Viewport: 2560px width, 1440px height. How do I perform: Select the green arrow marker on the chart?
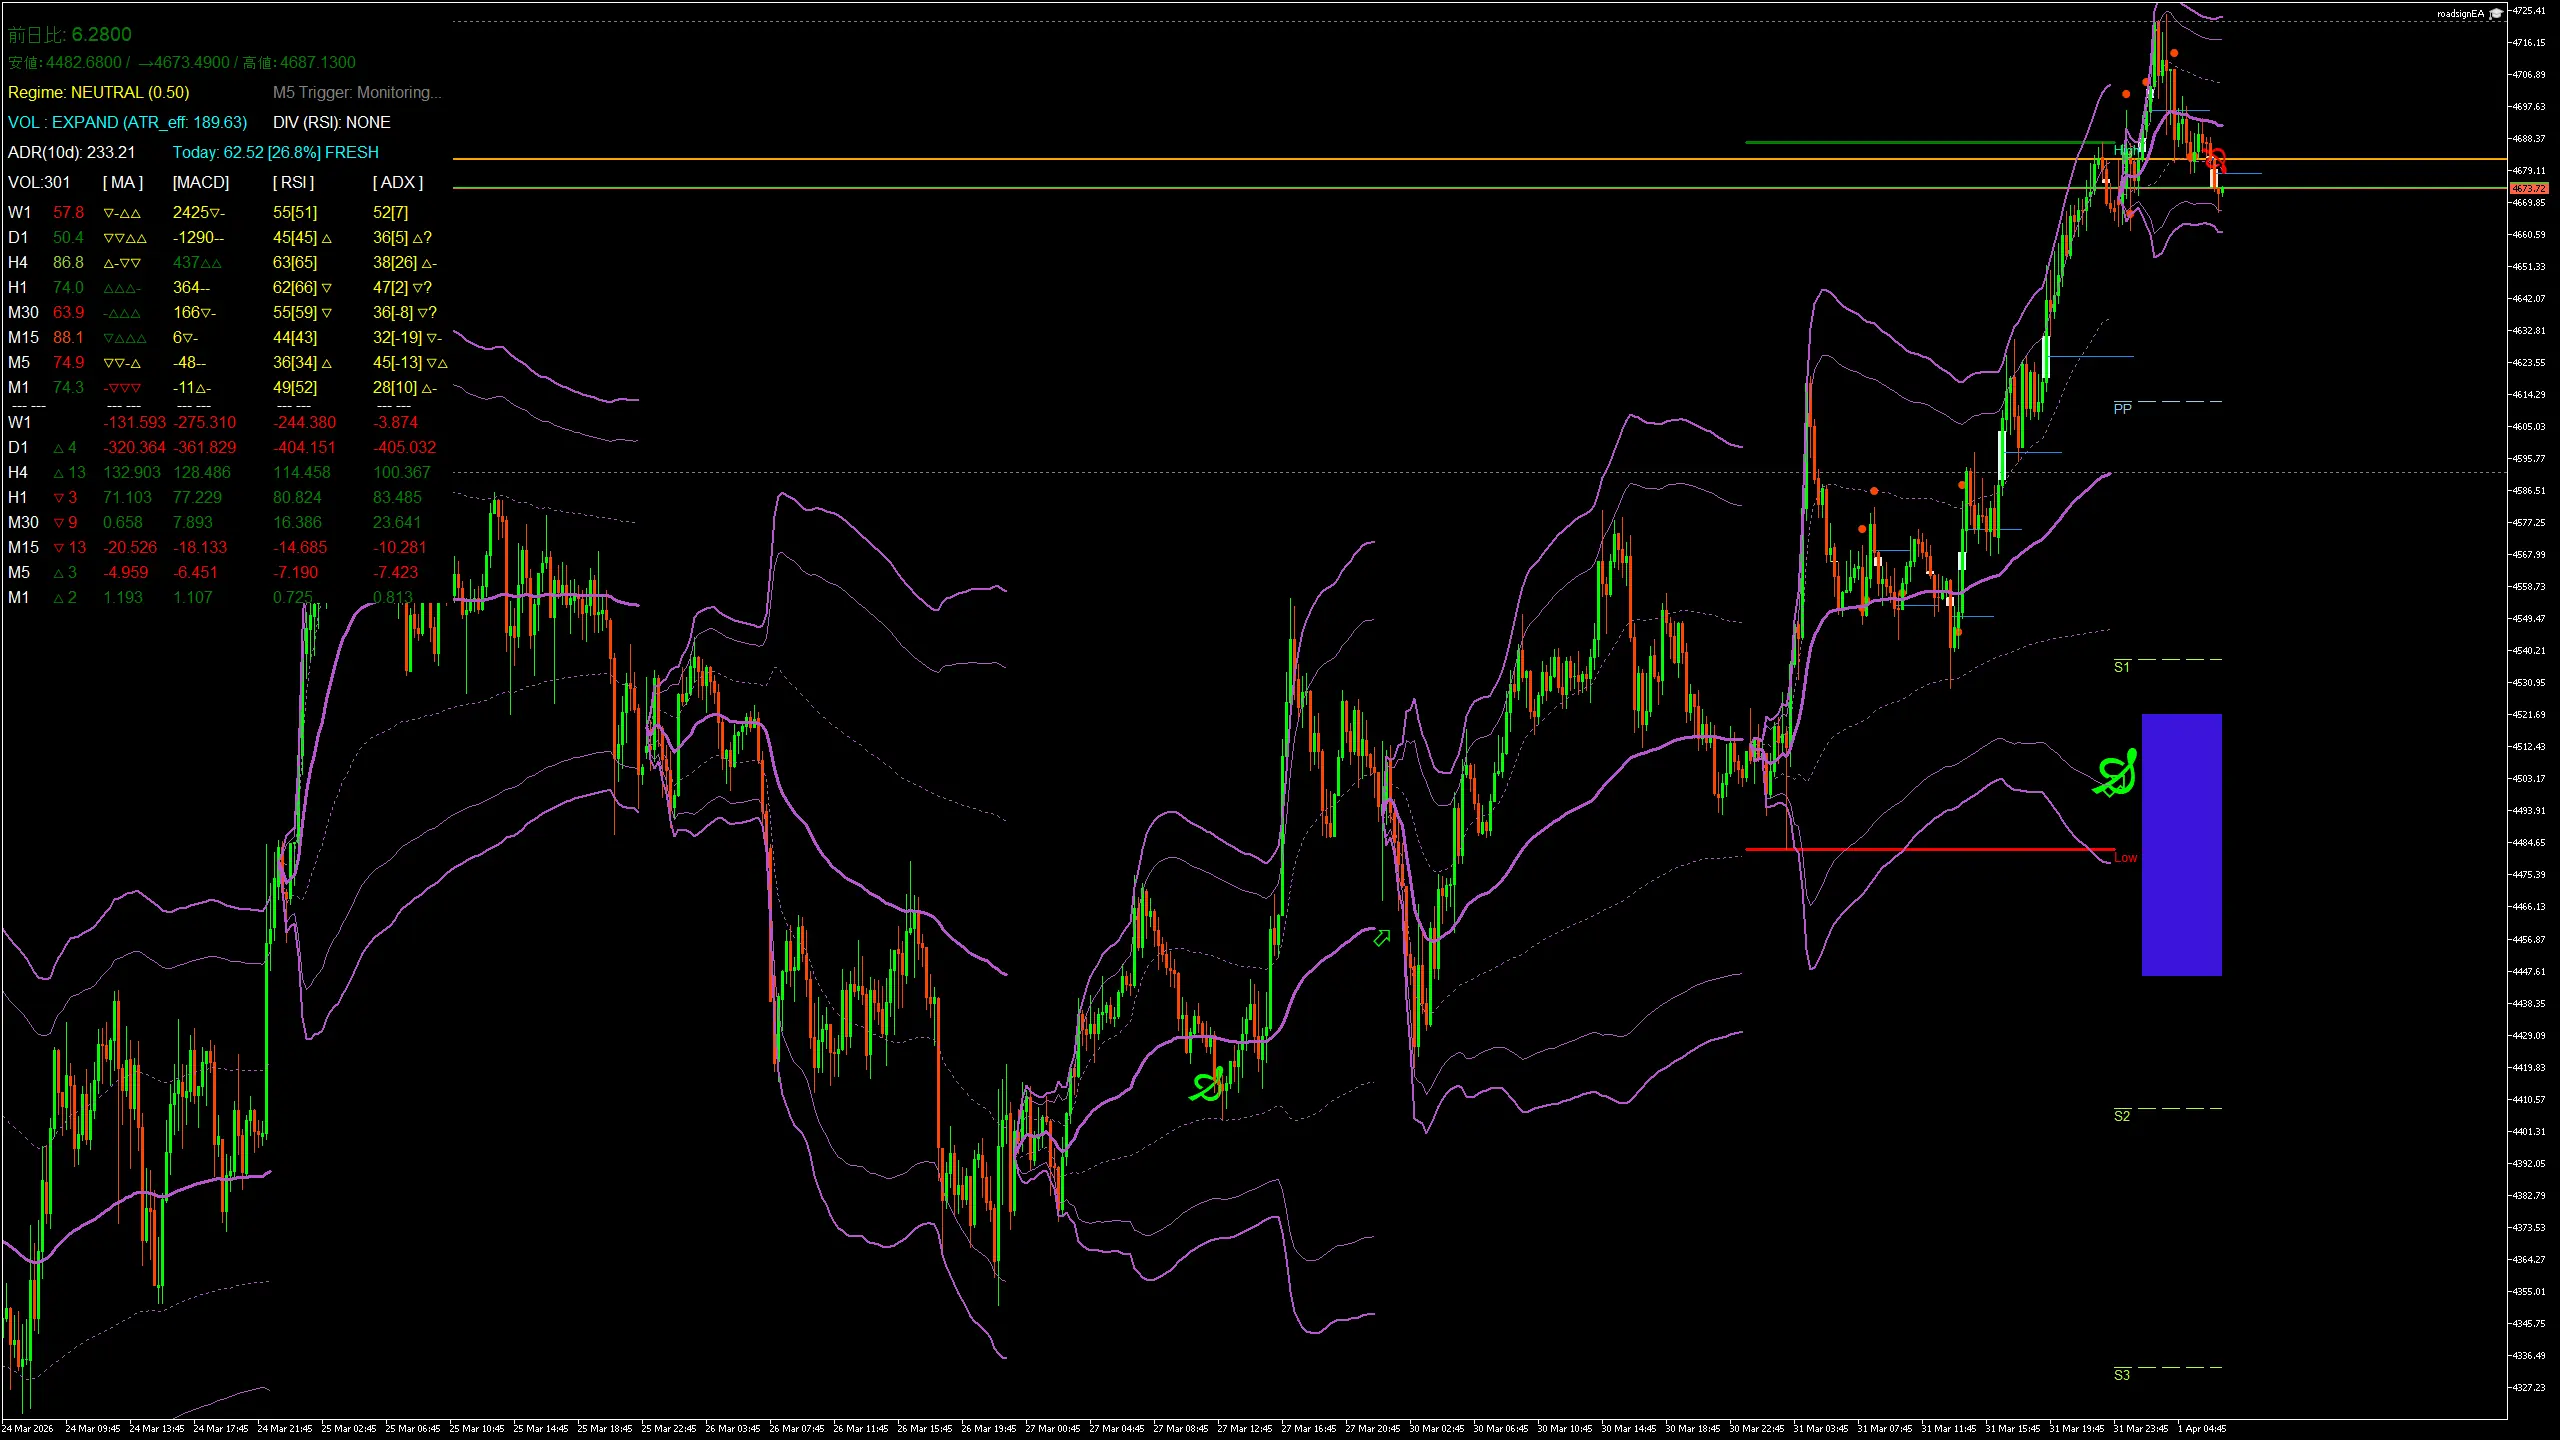1382,936
